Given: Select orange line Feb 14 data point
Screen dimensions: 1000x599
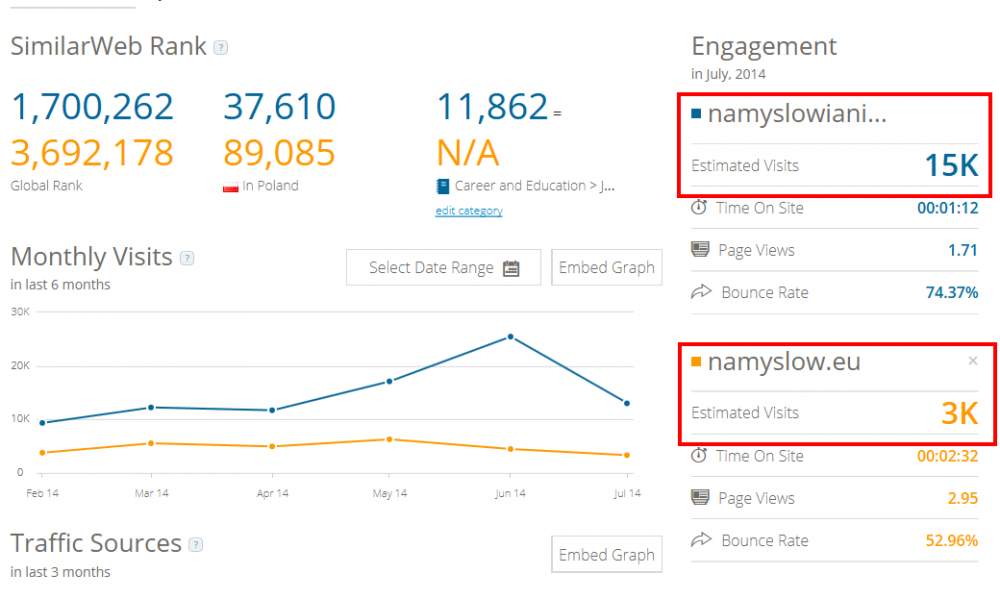Looking at the screenshot, I should pyautogui.click(x=43, y=453).
